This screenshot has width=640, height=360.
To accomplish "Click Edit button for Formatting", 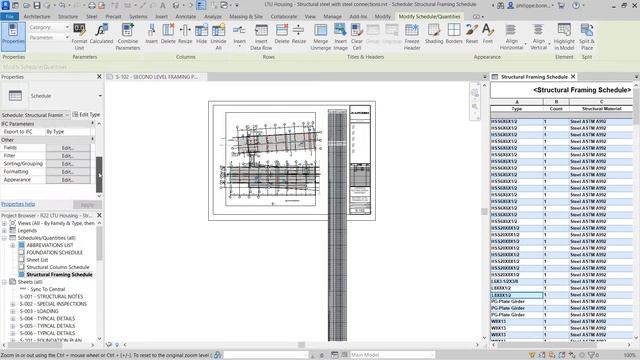I will [x=68, y=172].
